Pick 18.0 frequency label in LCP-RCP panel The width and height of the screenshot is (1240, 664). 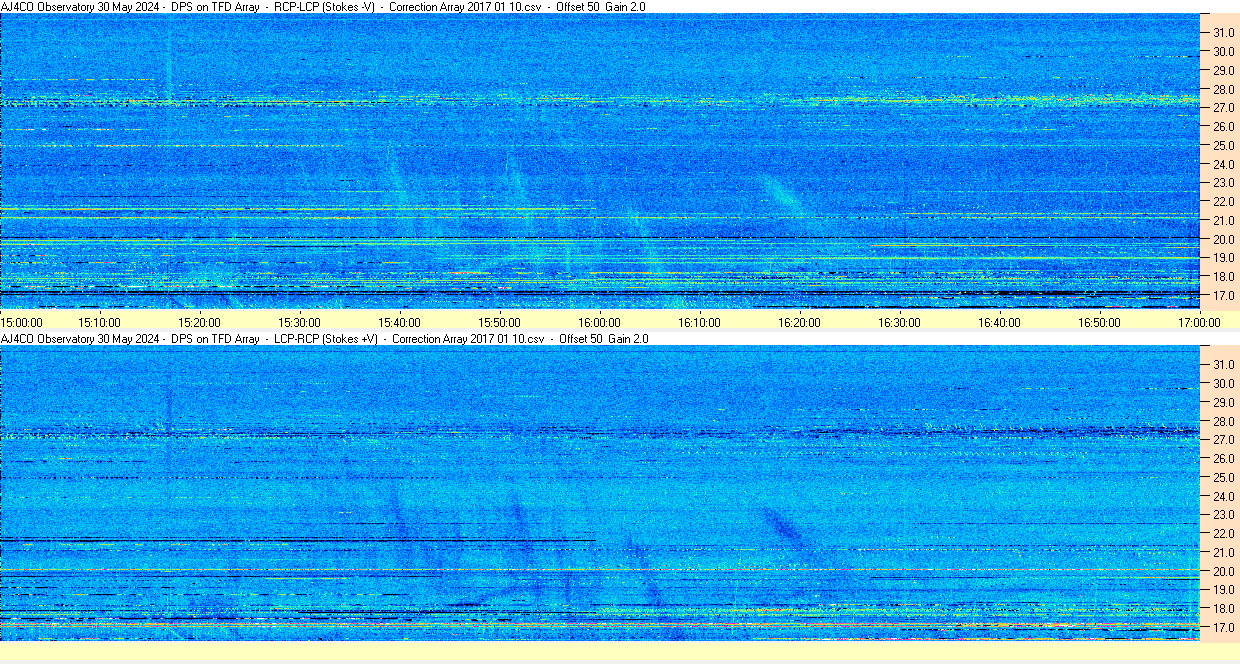point(1224,609)
